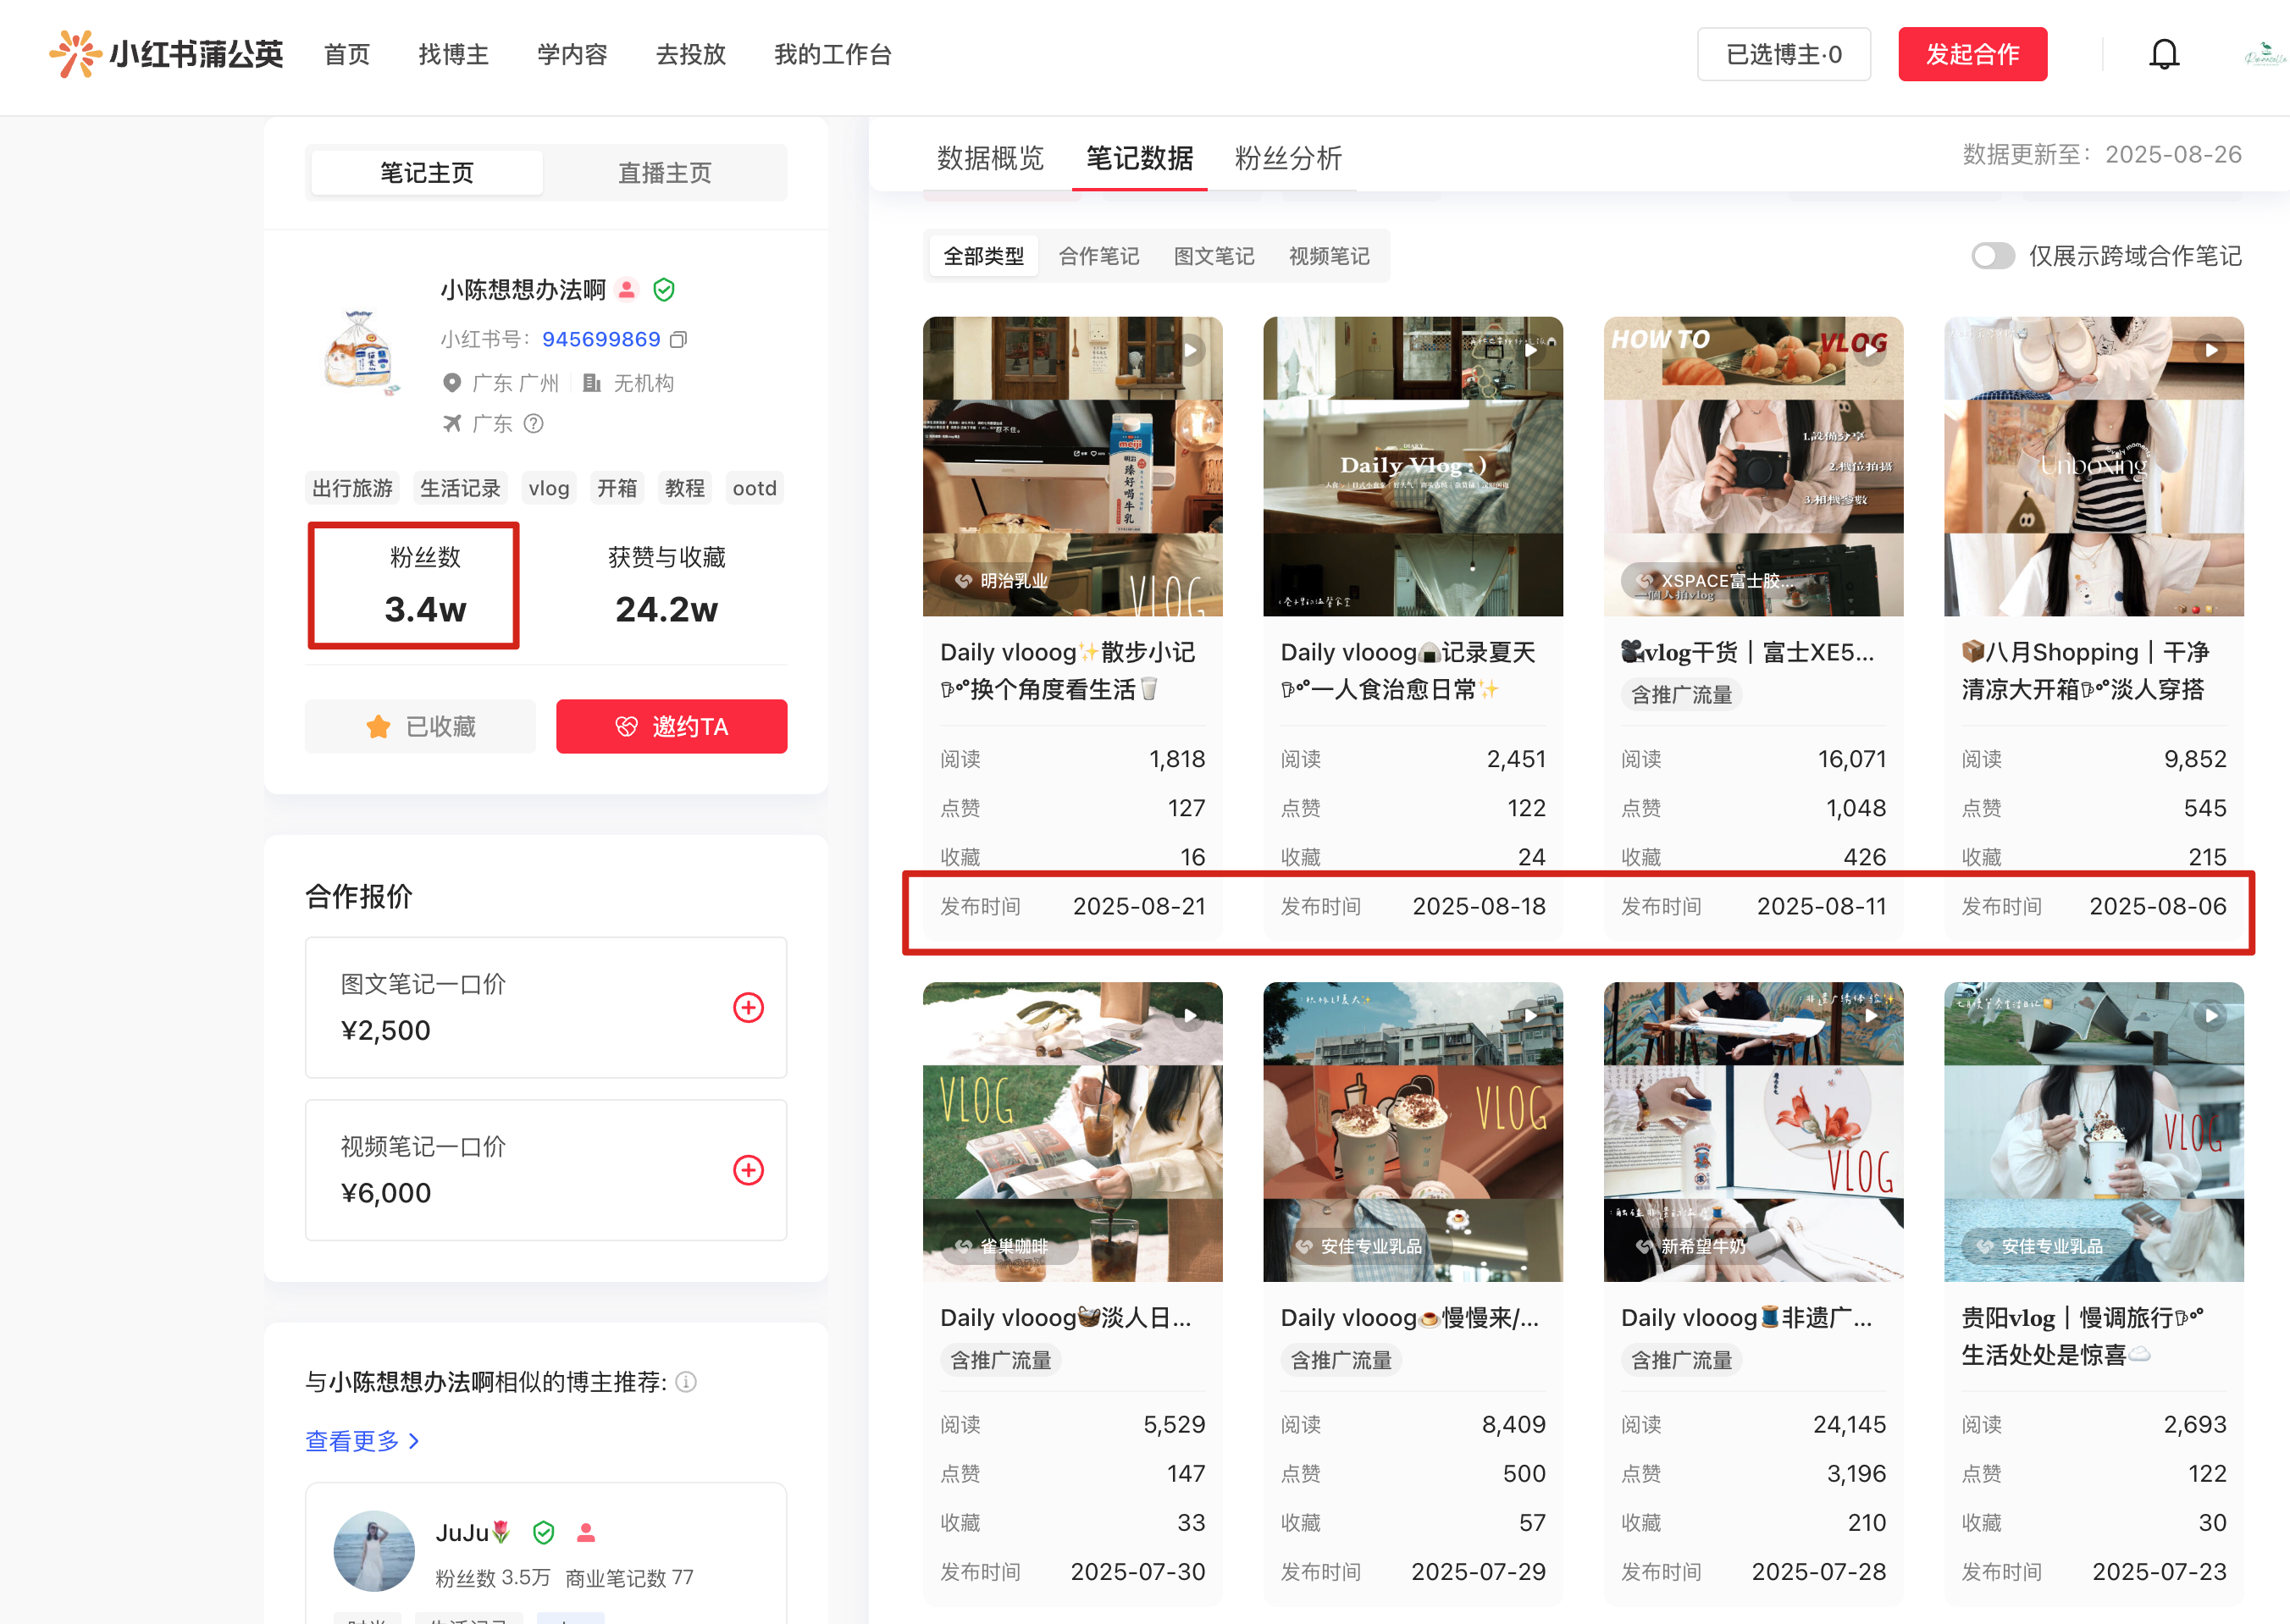Image resolution: width=2290 pixels, height=1624 pixels.
Task: Filter notes by 图文笔记
Action: [x=1214, y=257]
